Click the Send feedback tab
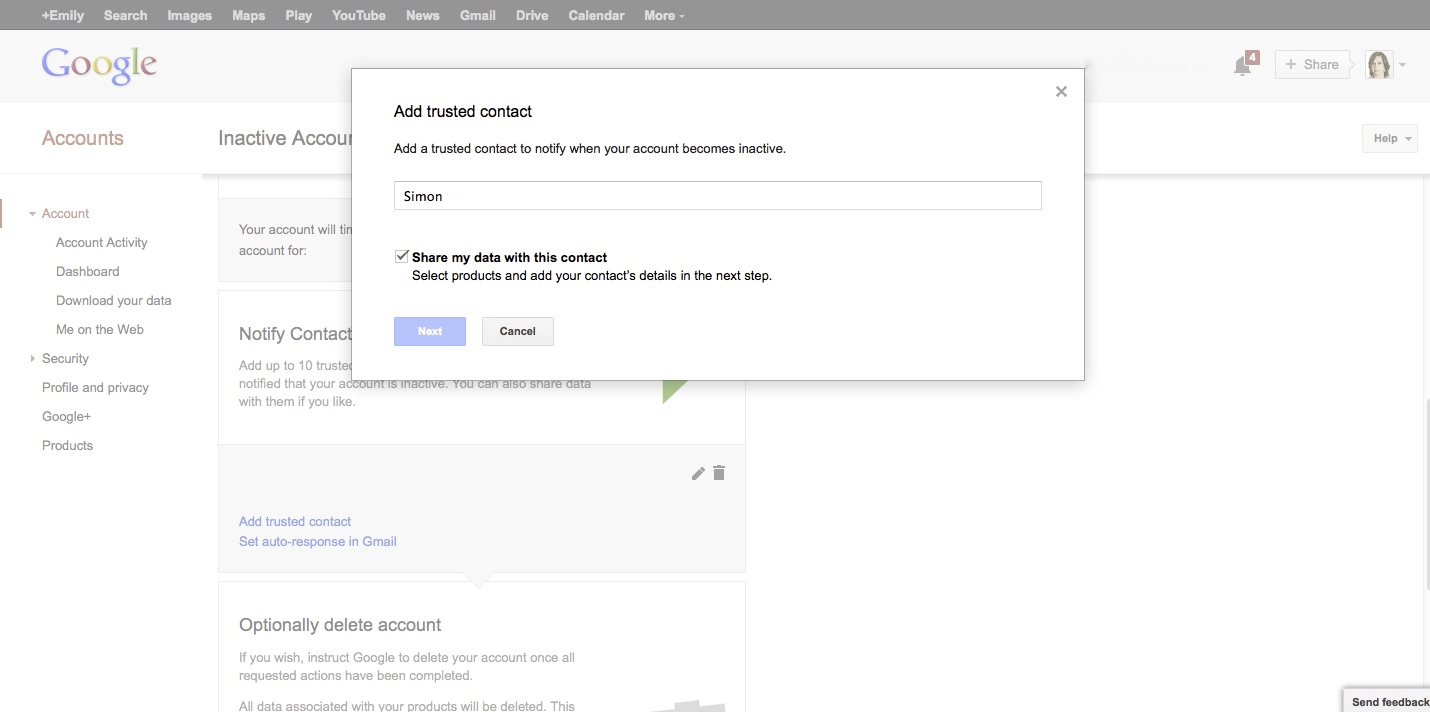The height and width of the screenshot is (712, 1430). click(x=1389, y=702)
